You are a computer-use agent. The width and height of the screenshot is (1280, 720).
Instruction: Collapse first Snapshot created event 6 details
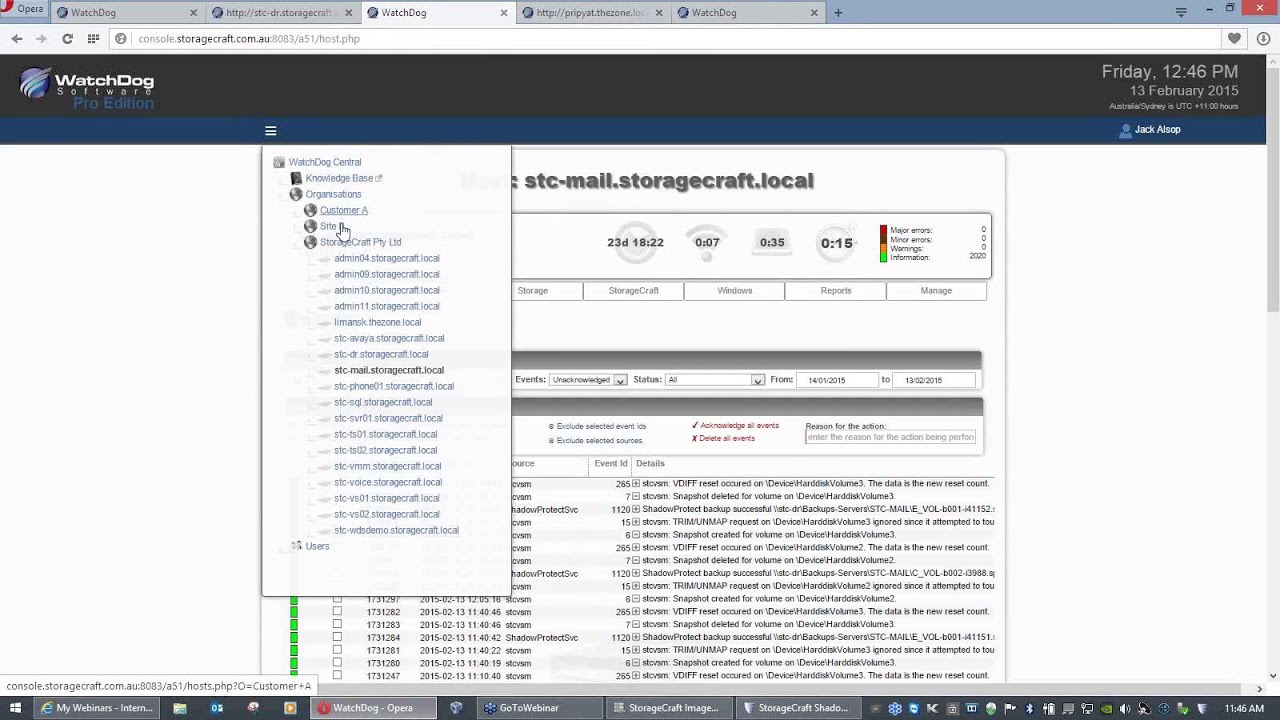point(636,535)
